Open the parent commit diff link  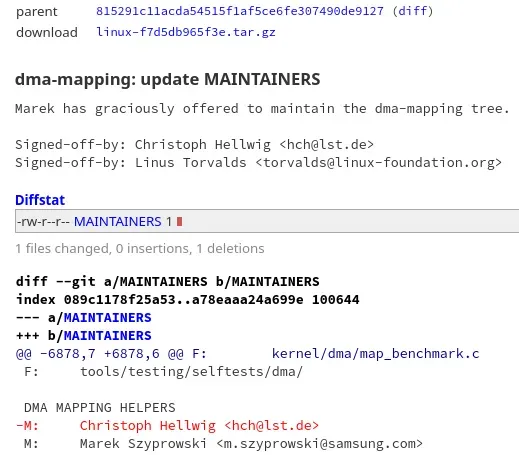[x=413, y=11]
